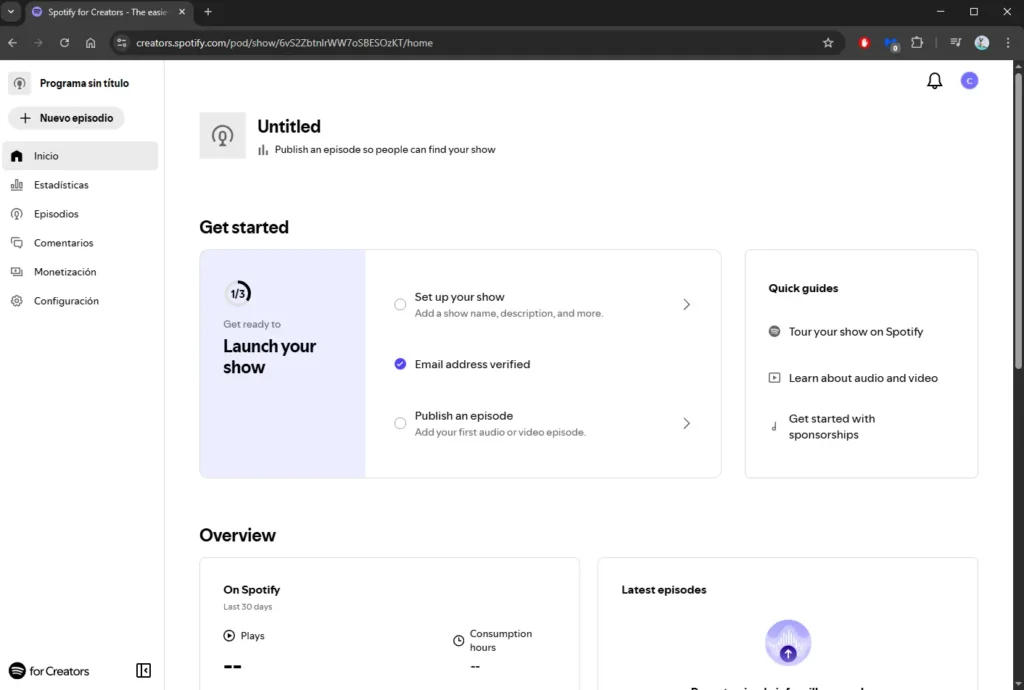Click the Email address verified checkmark
The width and height of the screenshot is (1024, 690).
399,364
